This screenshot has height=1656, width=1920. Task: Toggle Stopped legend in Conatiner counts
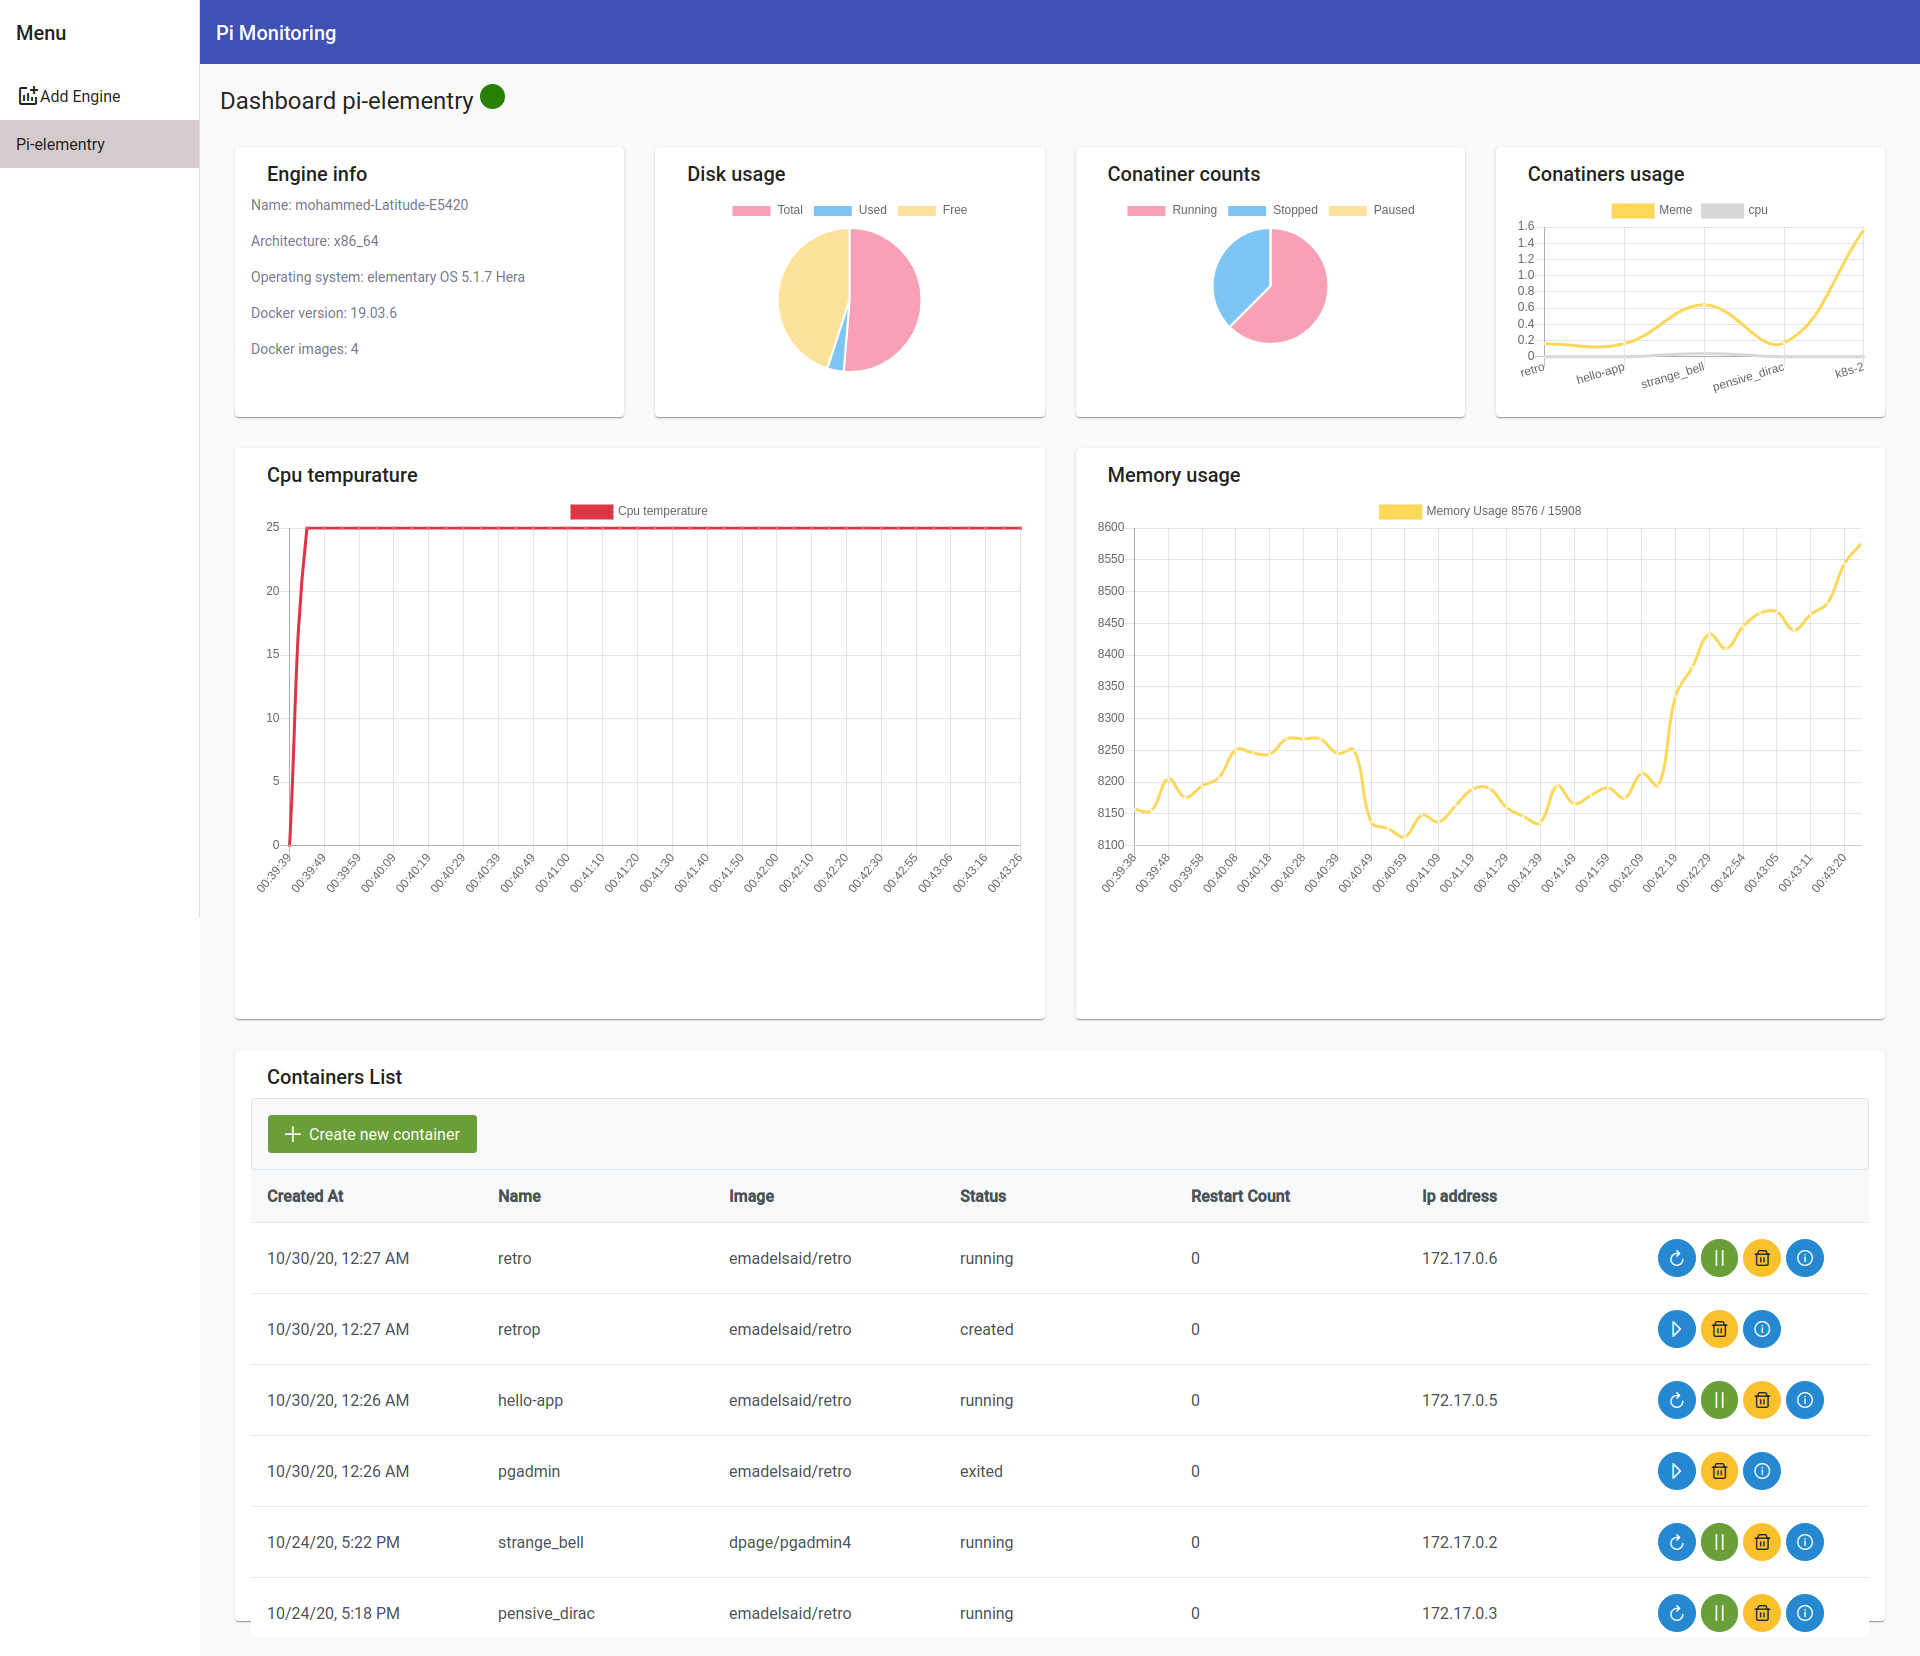1273,210
